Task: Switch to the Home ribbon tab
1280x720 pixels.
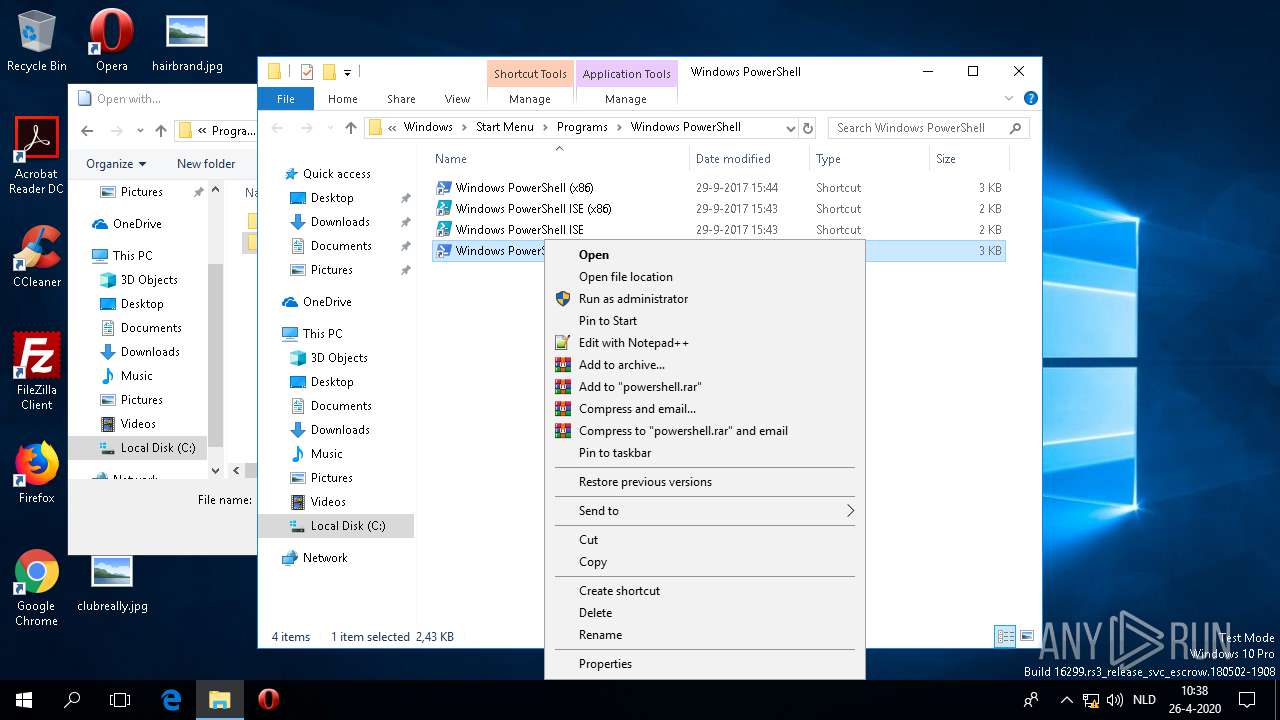Action: (x=343, y=99)
